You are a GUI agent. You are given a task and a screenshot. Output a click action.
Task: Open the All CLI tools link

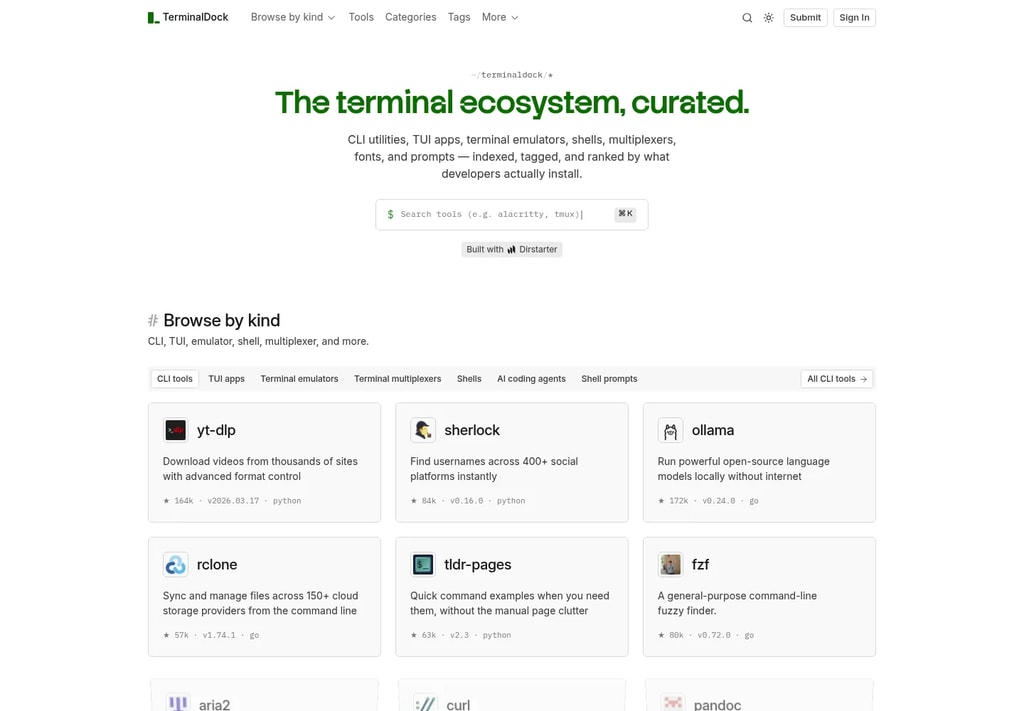point(837,379)
